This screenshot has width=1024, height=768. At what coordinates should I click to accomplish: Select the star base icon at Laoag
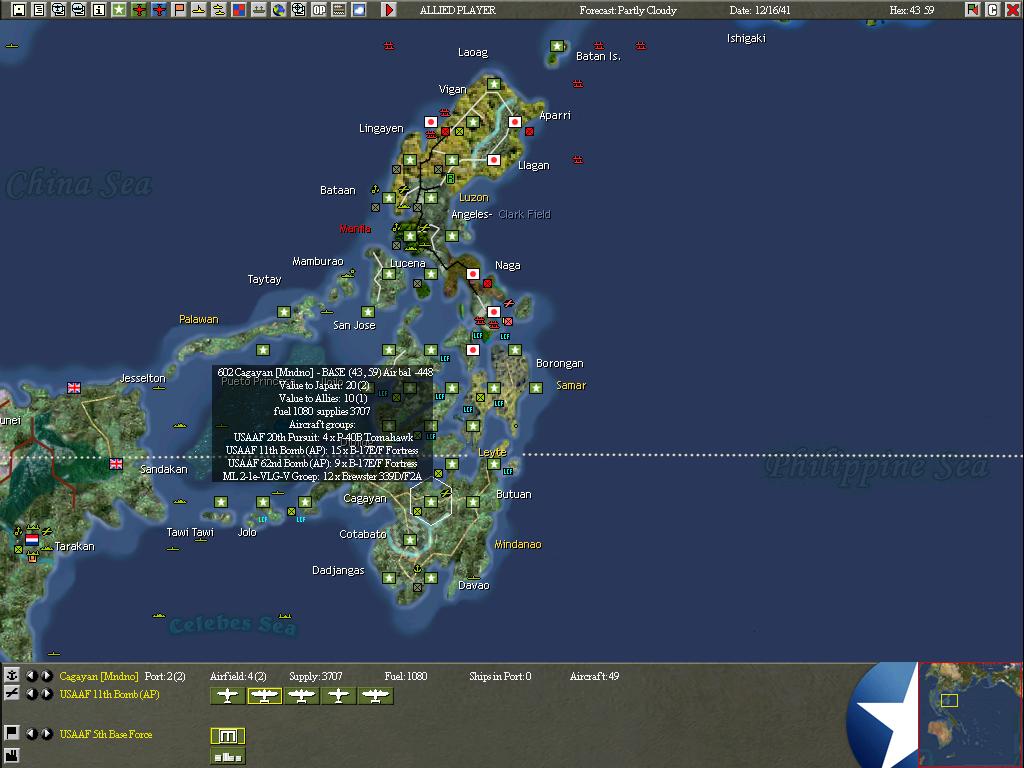point(494,84)
